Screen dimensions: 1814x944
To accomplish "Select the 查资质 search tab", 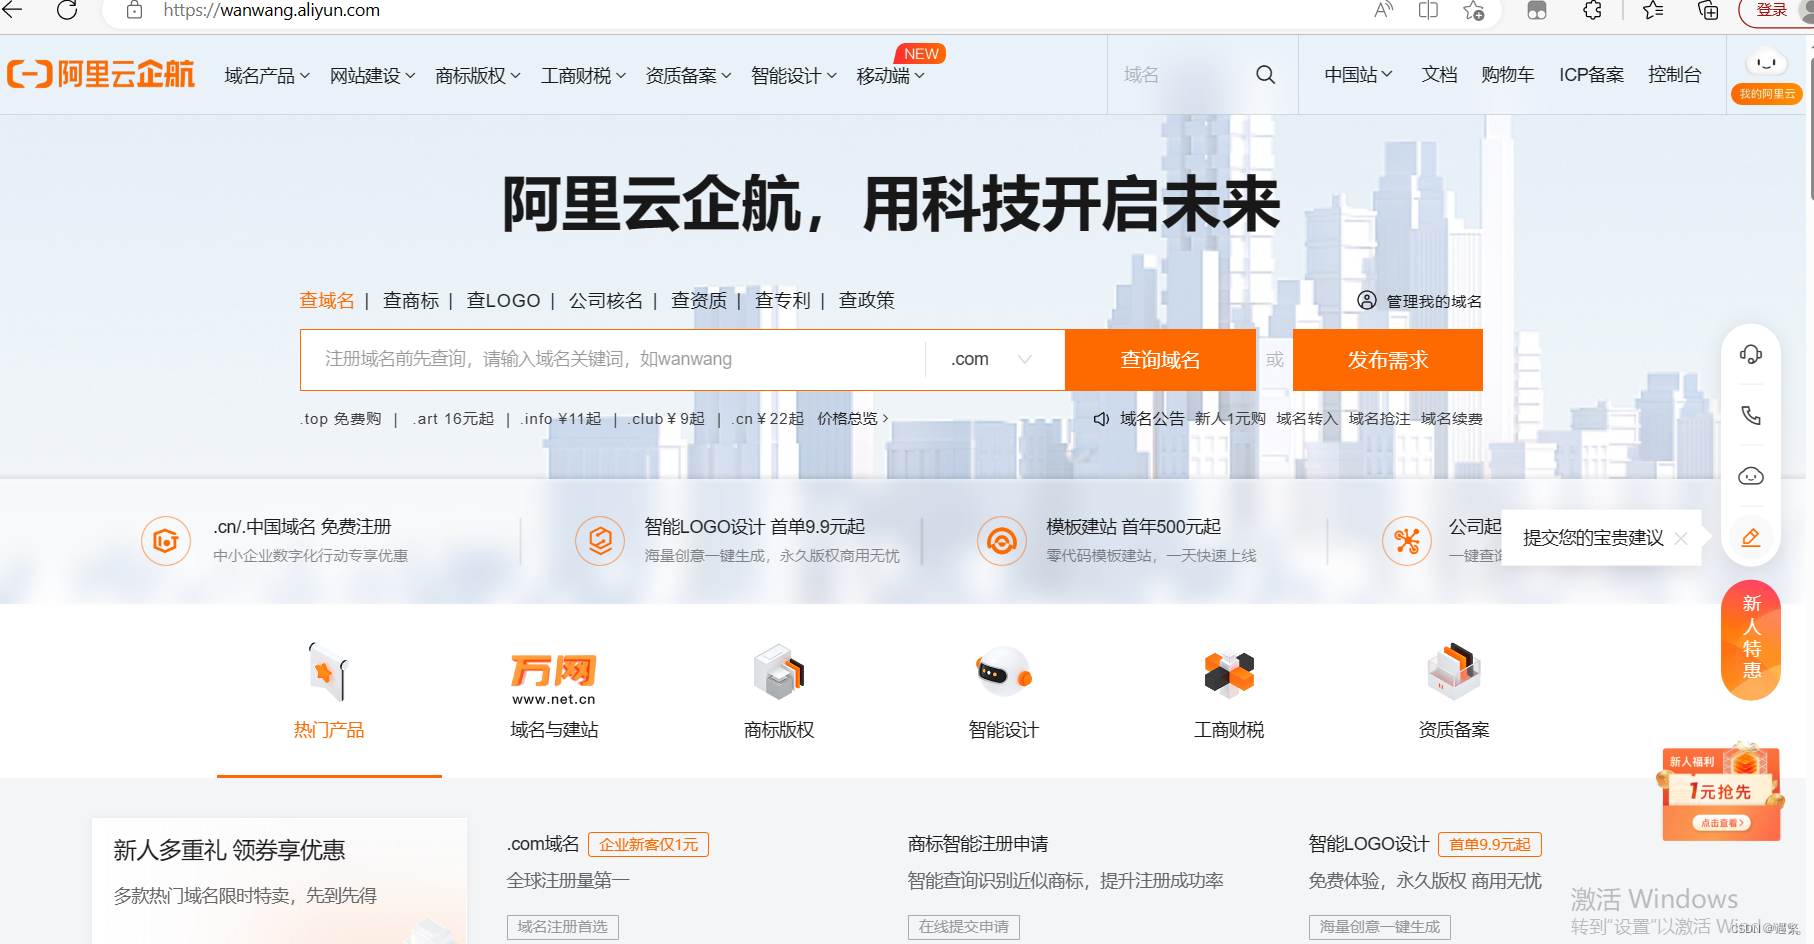I will click(699, 300).
